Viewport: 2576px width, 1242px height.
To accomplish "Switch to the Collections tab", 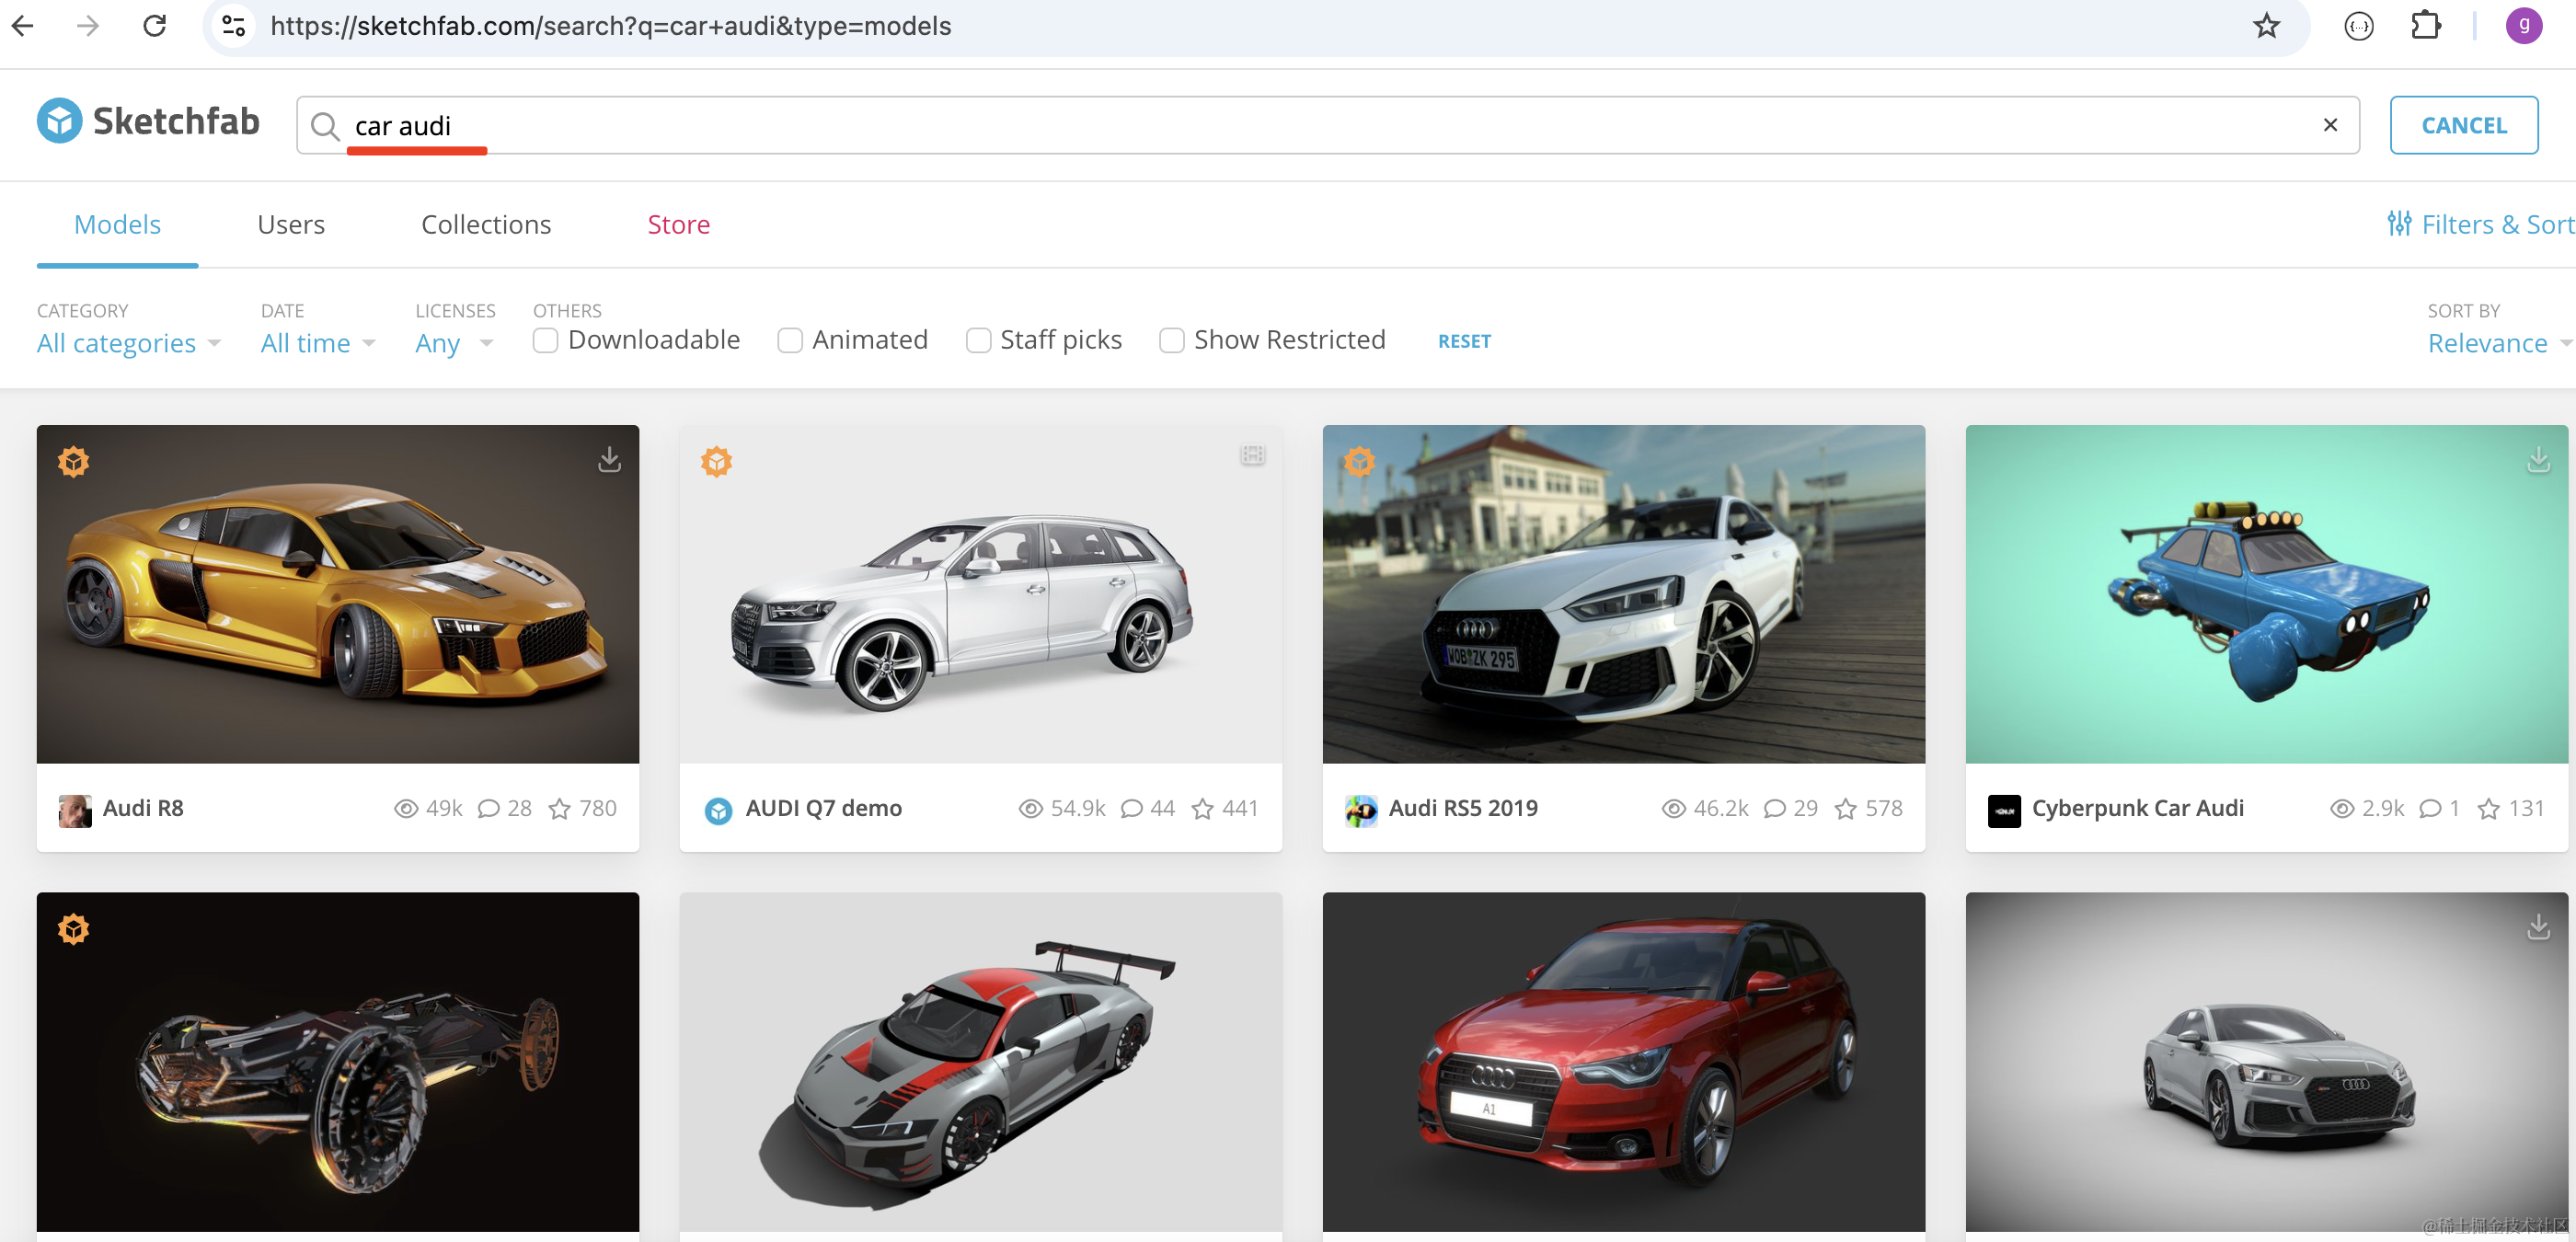I will coord(486,224).
